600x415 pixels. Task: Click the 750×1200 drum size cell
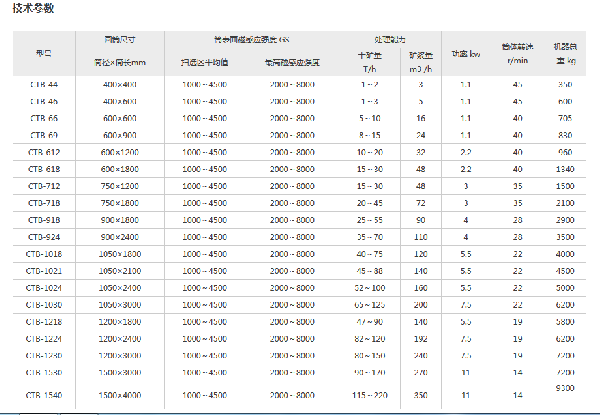[120, 186]
